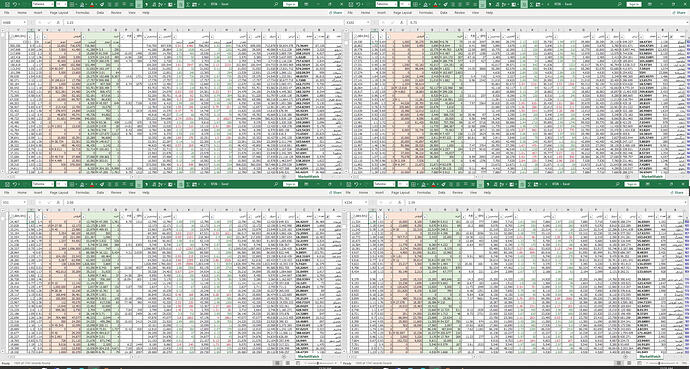Switch to Formulas tab in top-left window
Screen dimensions: 690x369
coord(83,13)
